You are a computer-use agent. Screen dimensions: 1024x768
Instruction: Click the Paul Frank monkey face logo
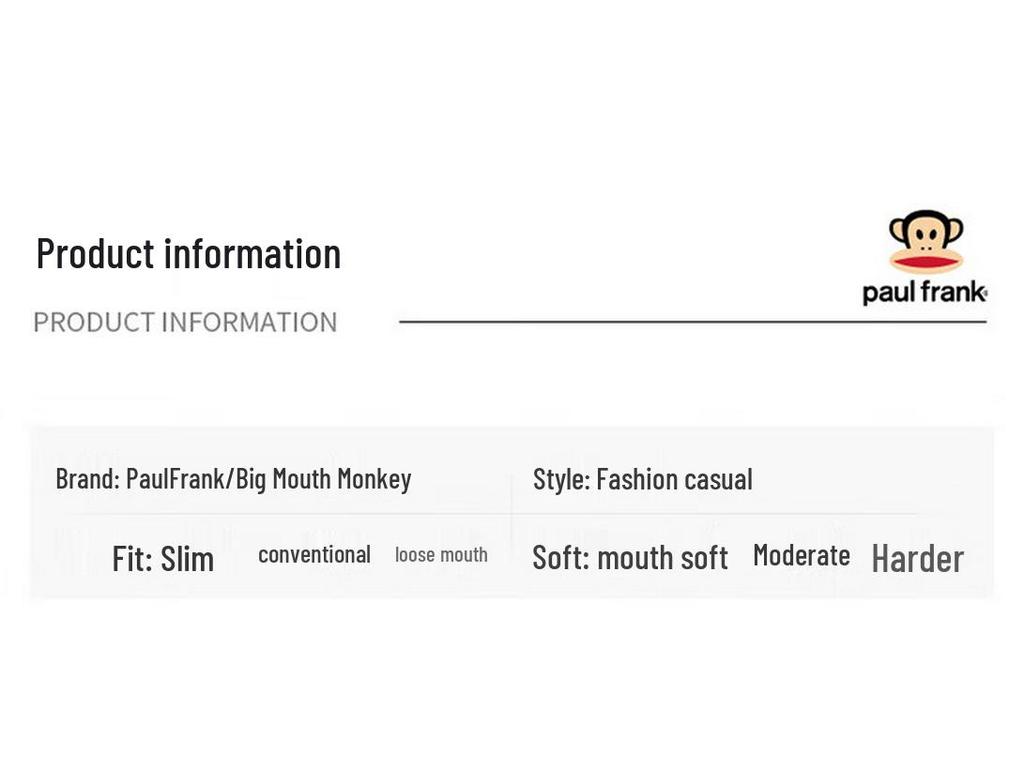(x=926, y=241)
